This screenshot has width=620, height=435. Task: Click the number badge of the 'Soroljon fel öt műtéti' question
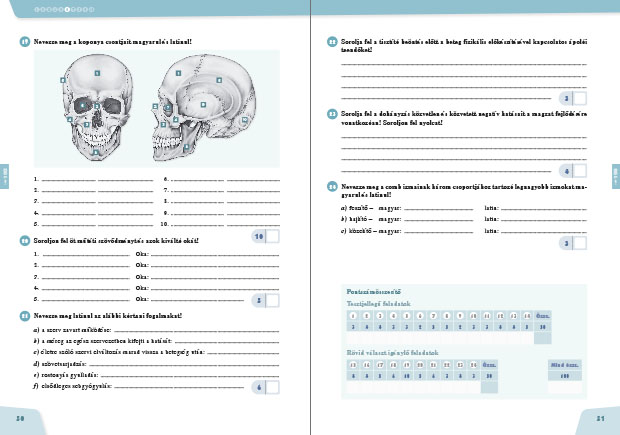(x=24, y=241)
